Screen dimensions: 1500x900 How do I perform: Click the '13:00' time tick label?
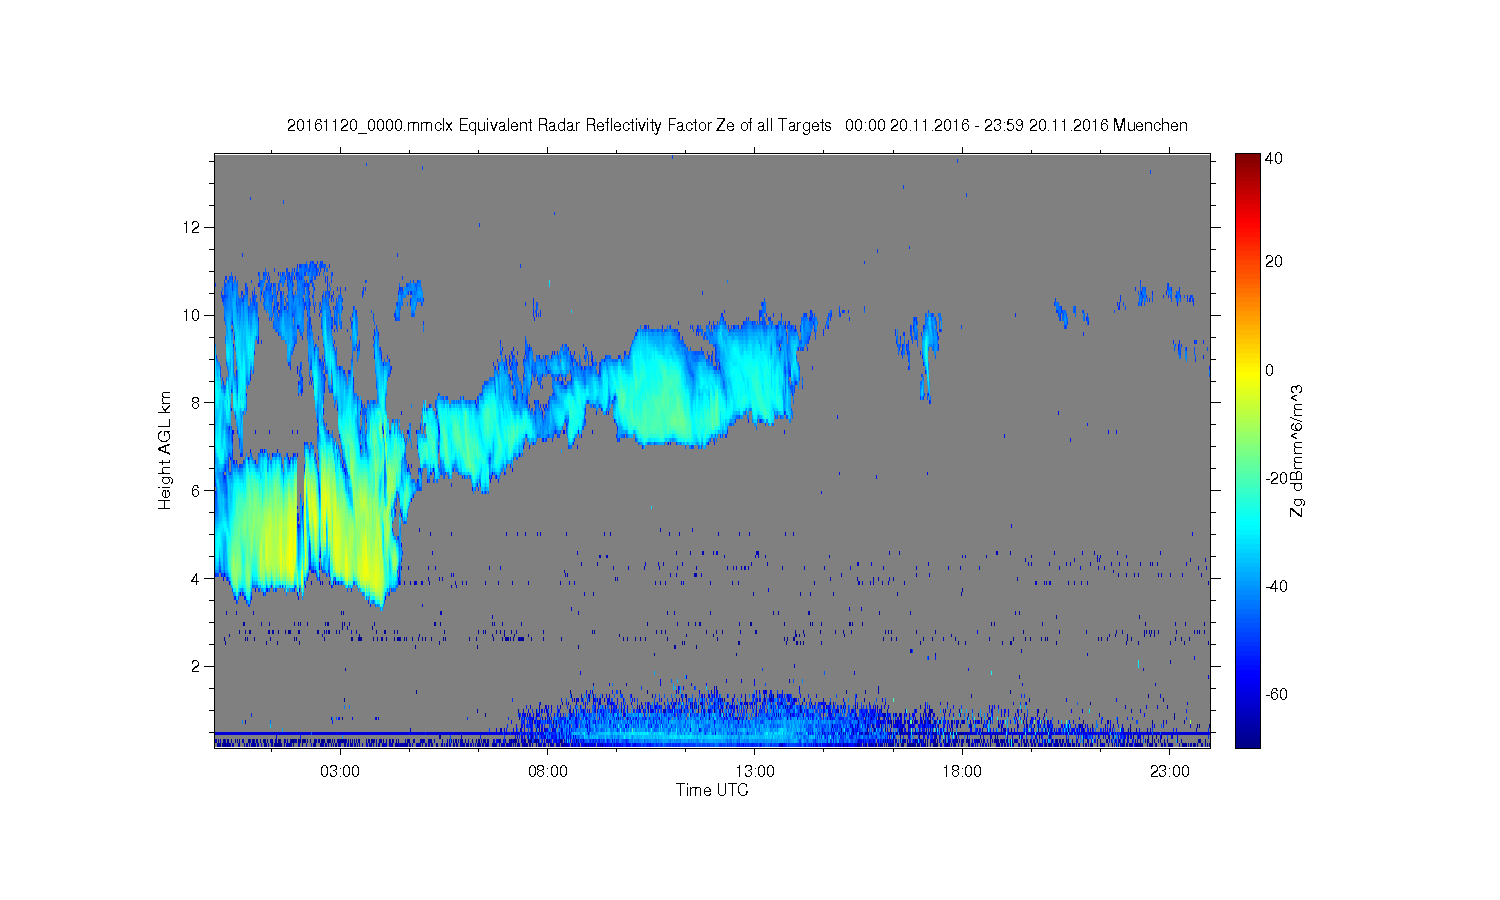pos(755,772)
